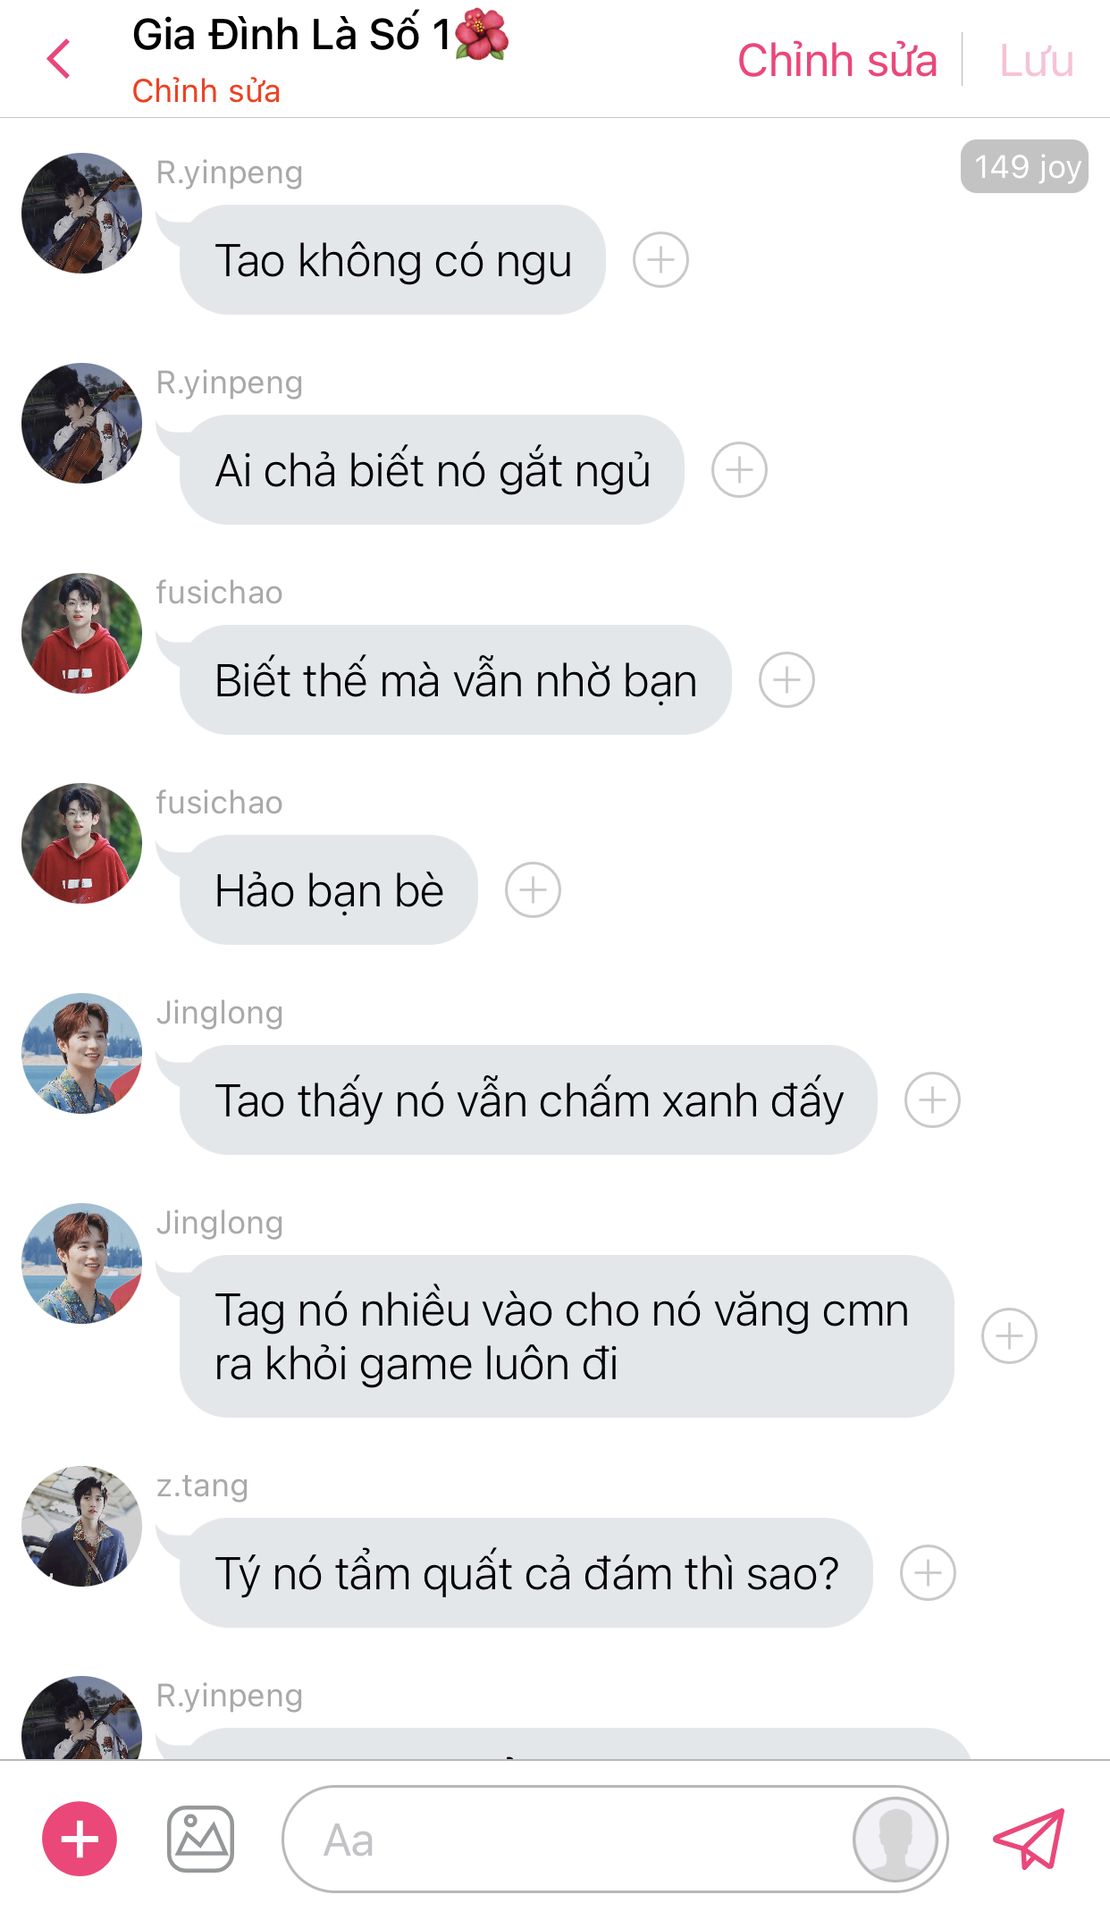The image size is (1110, 1920).
Task: Tap the "Lưu" save button
Action: (1036, 60)
